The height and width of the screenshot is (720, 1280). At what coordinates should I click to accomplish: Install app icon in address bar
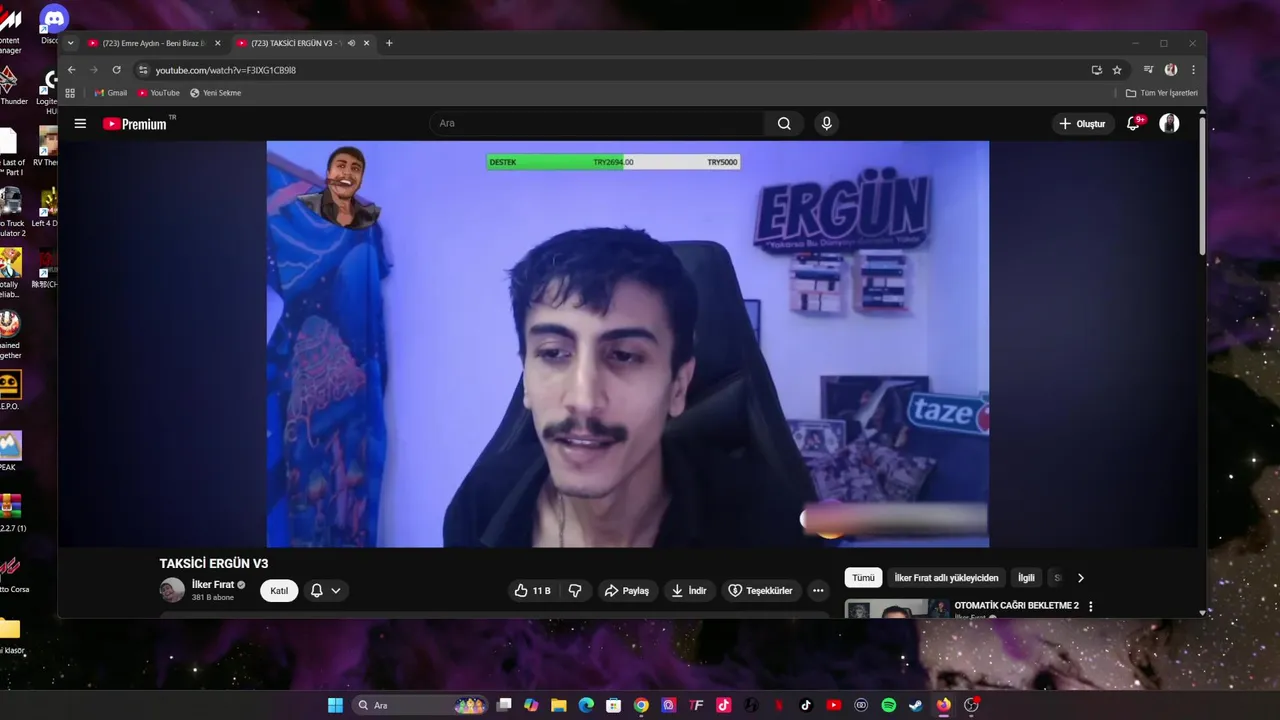[1097, 70]
